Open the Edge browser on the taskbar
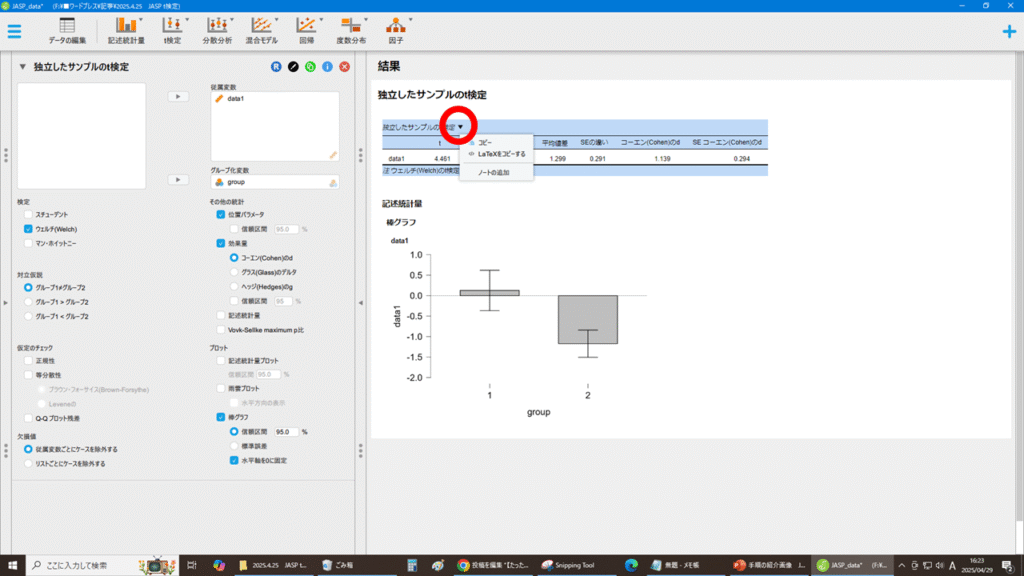 coord(631,566)
